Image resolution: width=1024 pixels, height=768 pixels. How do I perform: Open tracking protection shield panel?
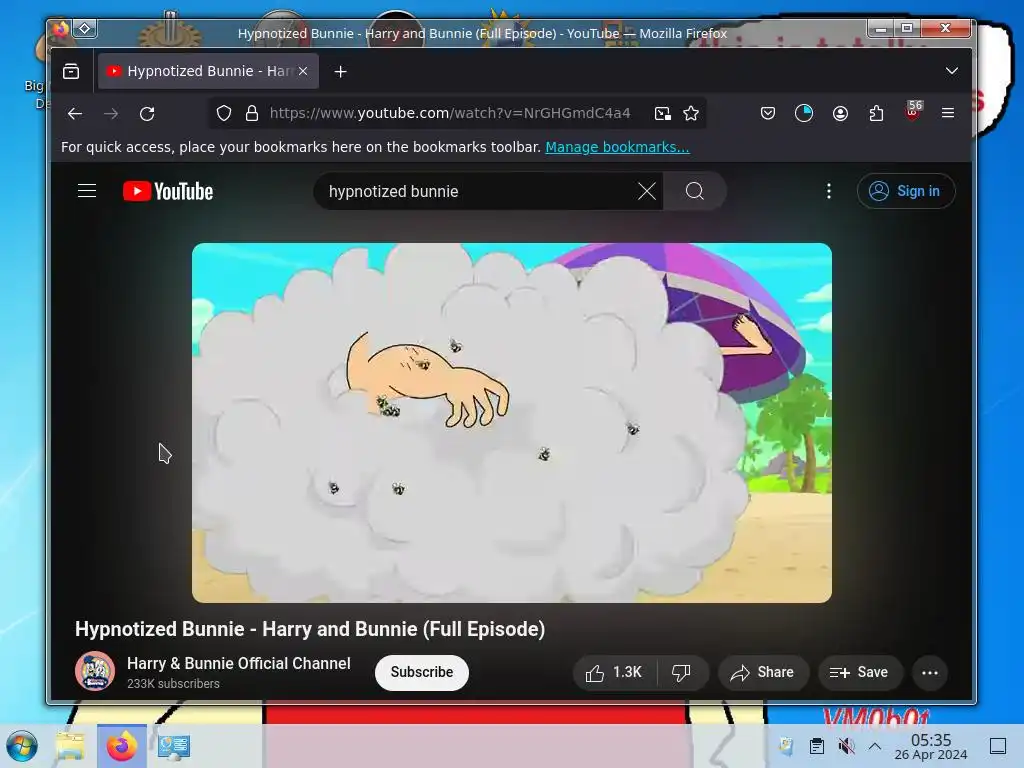pyautogui.click(x=224, y=114)
